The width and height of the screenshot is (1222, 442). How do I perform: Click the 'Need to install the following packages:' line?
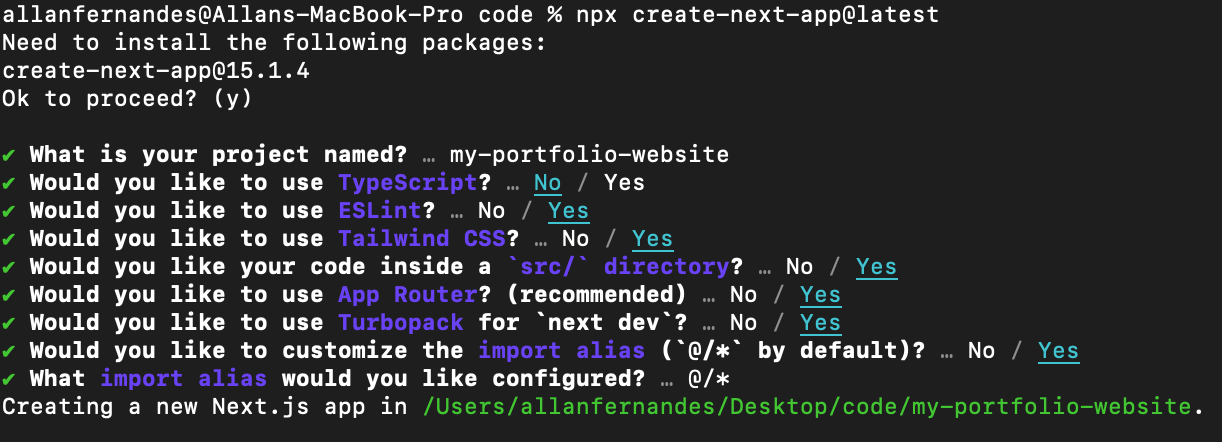click(x=275, y=43)
